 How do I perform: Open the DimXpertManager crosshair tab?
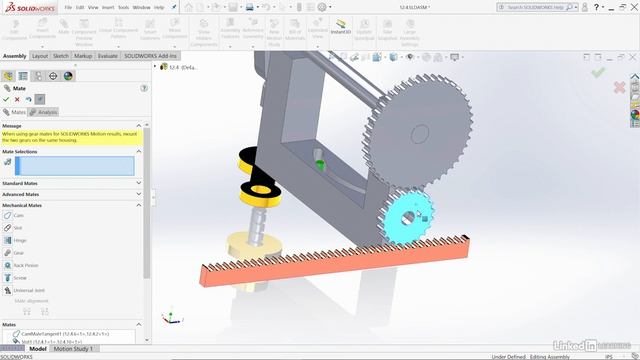[53, 76]
